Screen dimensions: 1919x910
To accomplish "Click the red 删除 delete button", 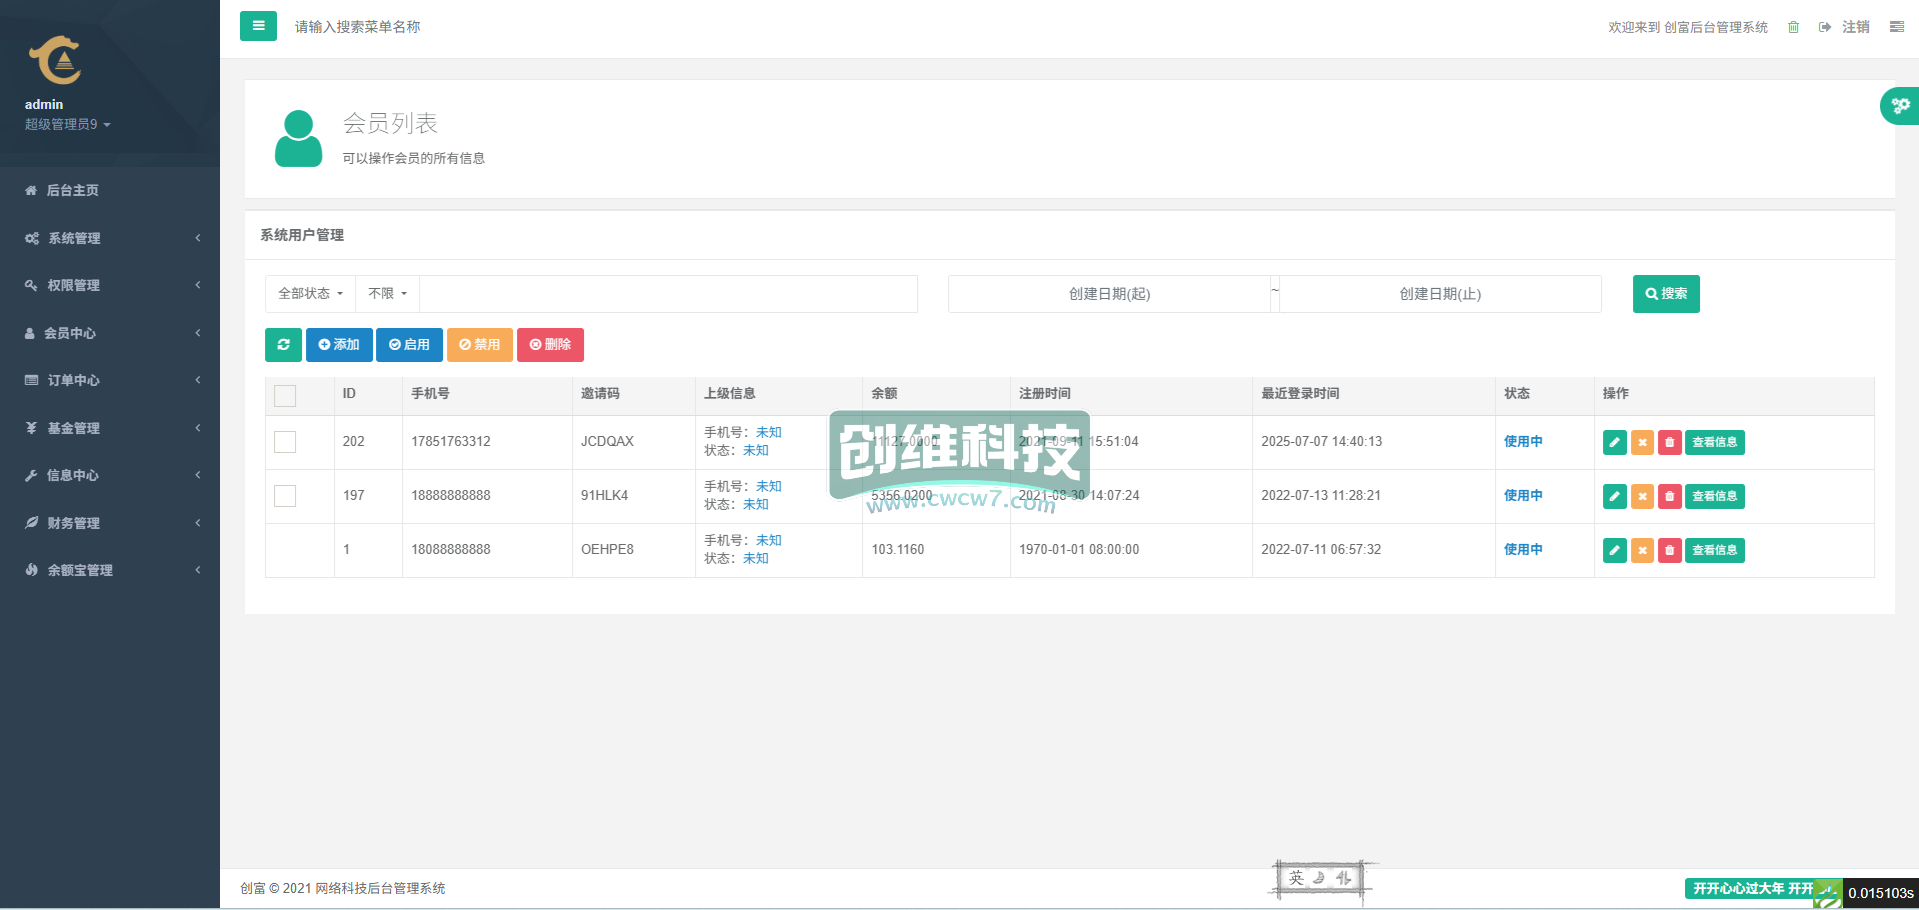I will coord(550,345).
